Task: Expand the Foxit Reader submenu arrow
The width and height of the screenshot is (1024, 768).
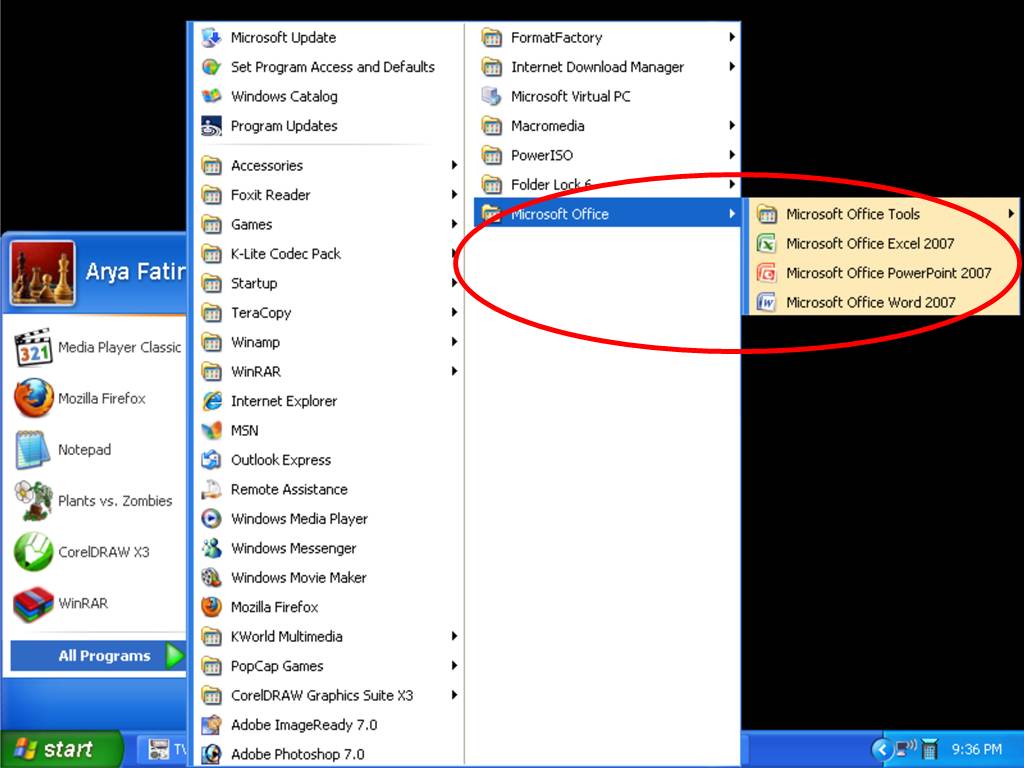Action: 454,195
